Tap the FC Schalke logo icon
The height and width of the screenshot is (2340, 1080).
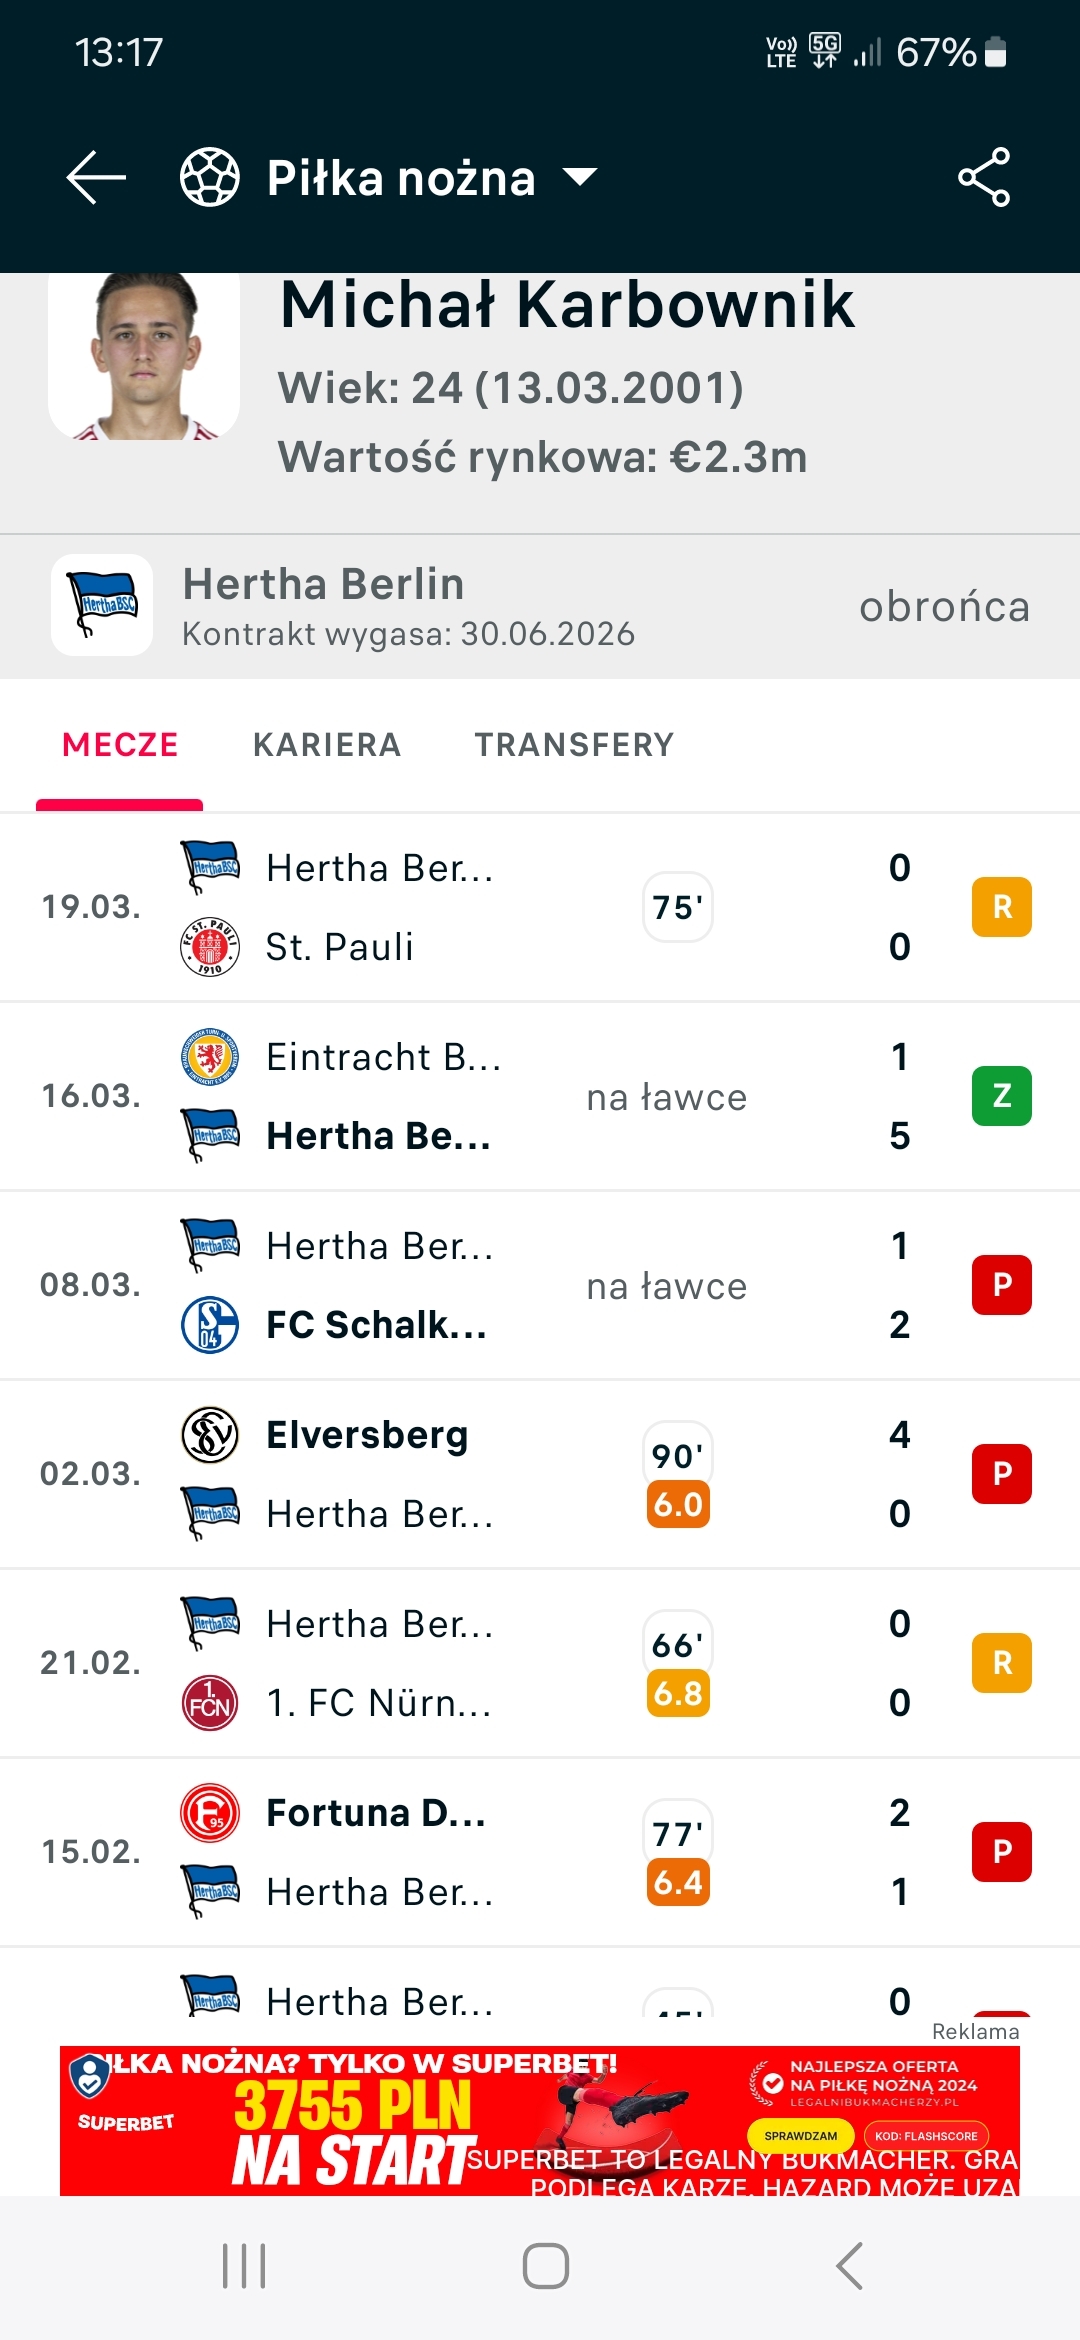coord(210,1324)
